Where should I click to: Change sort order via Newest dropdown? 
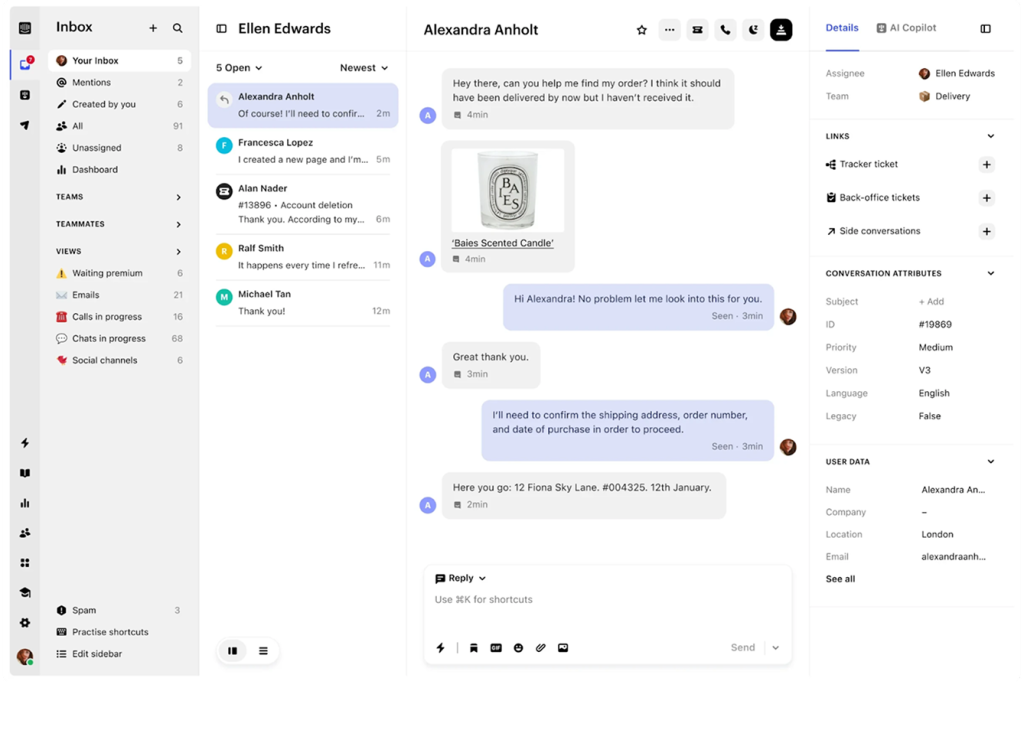coord(364,68)
